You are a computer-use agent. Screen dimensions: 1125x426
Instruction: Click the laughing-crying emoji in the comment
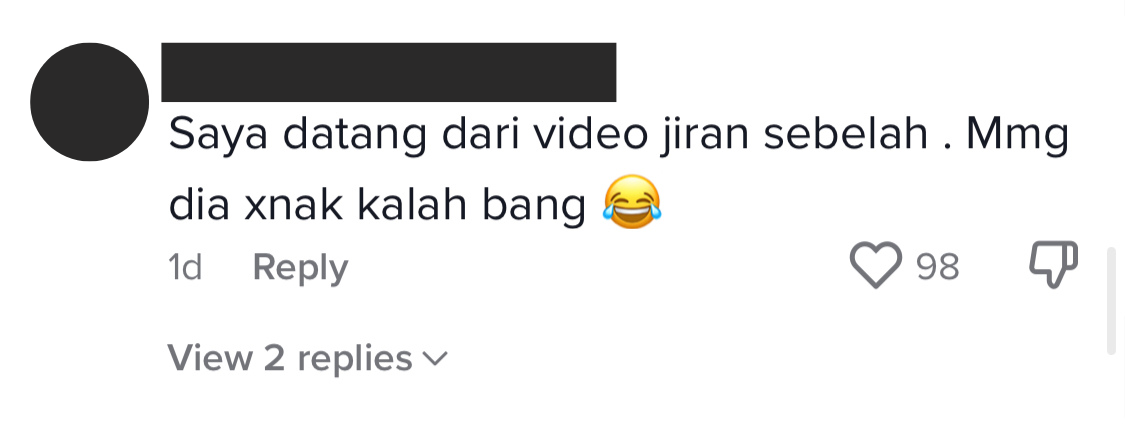coord(631,203)
